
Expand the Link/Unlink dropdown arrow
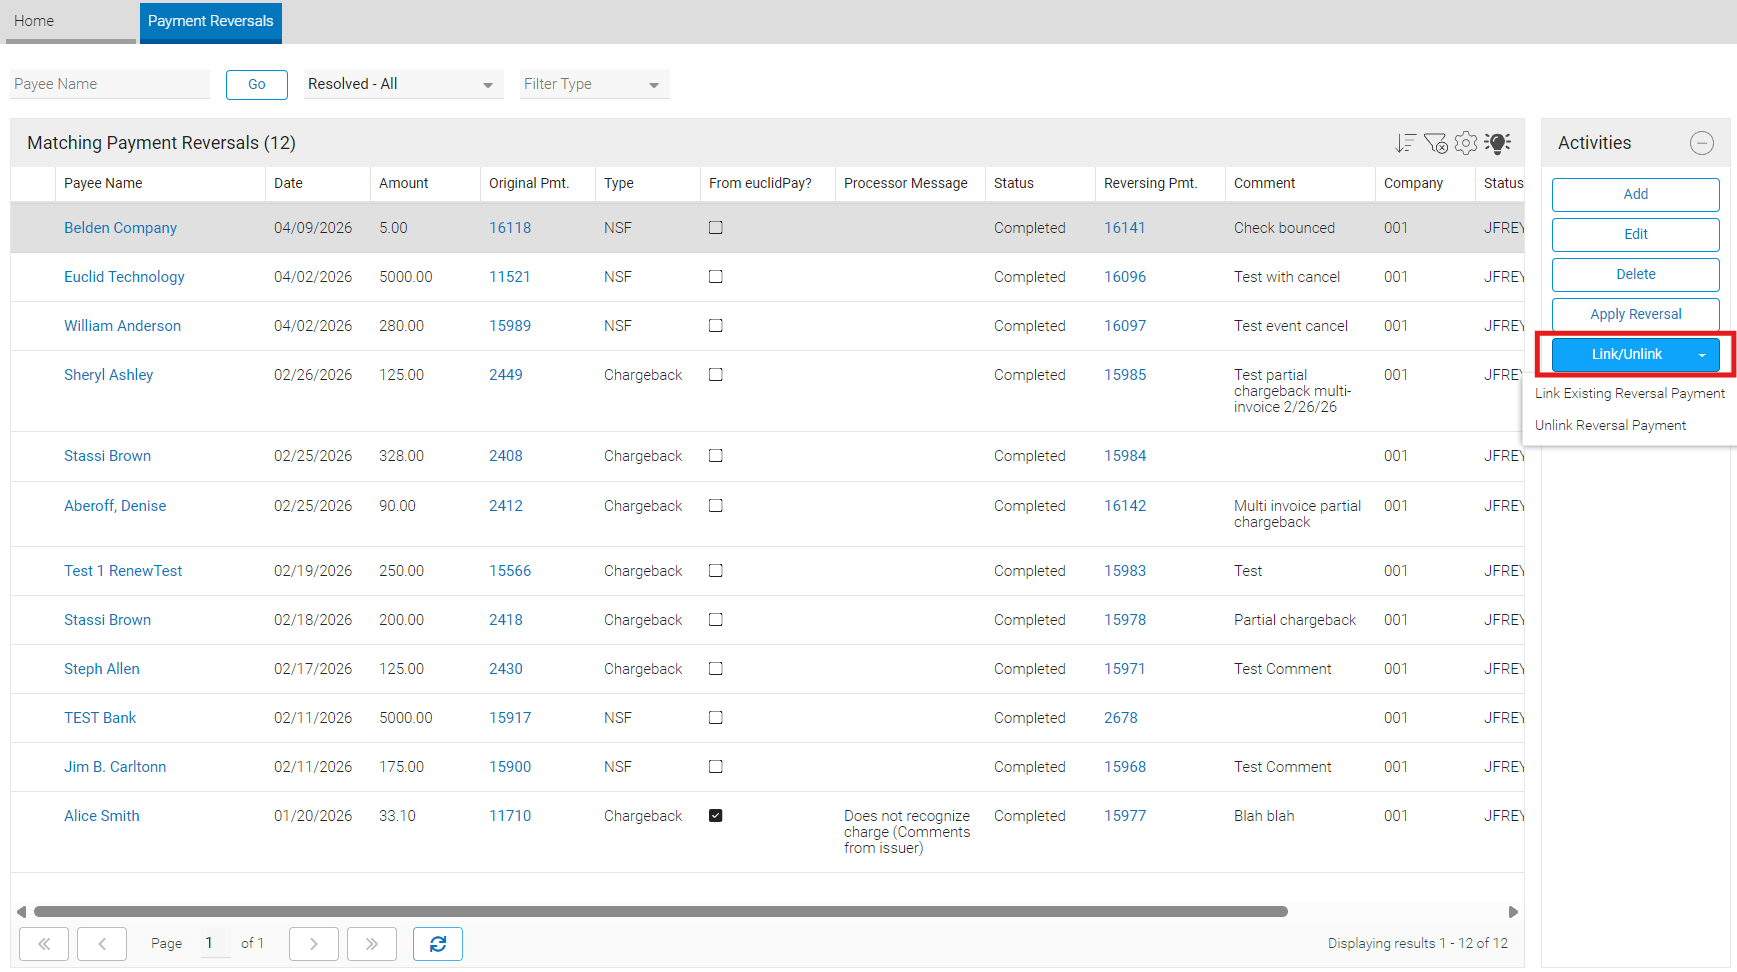pyautogui.click(x=1702, y=355)
